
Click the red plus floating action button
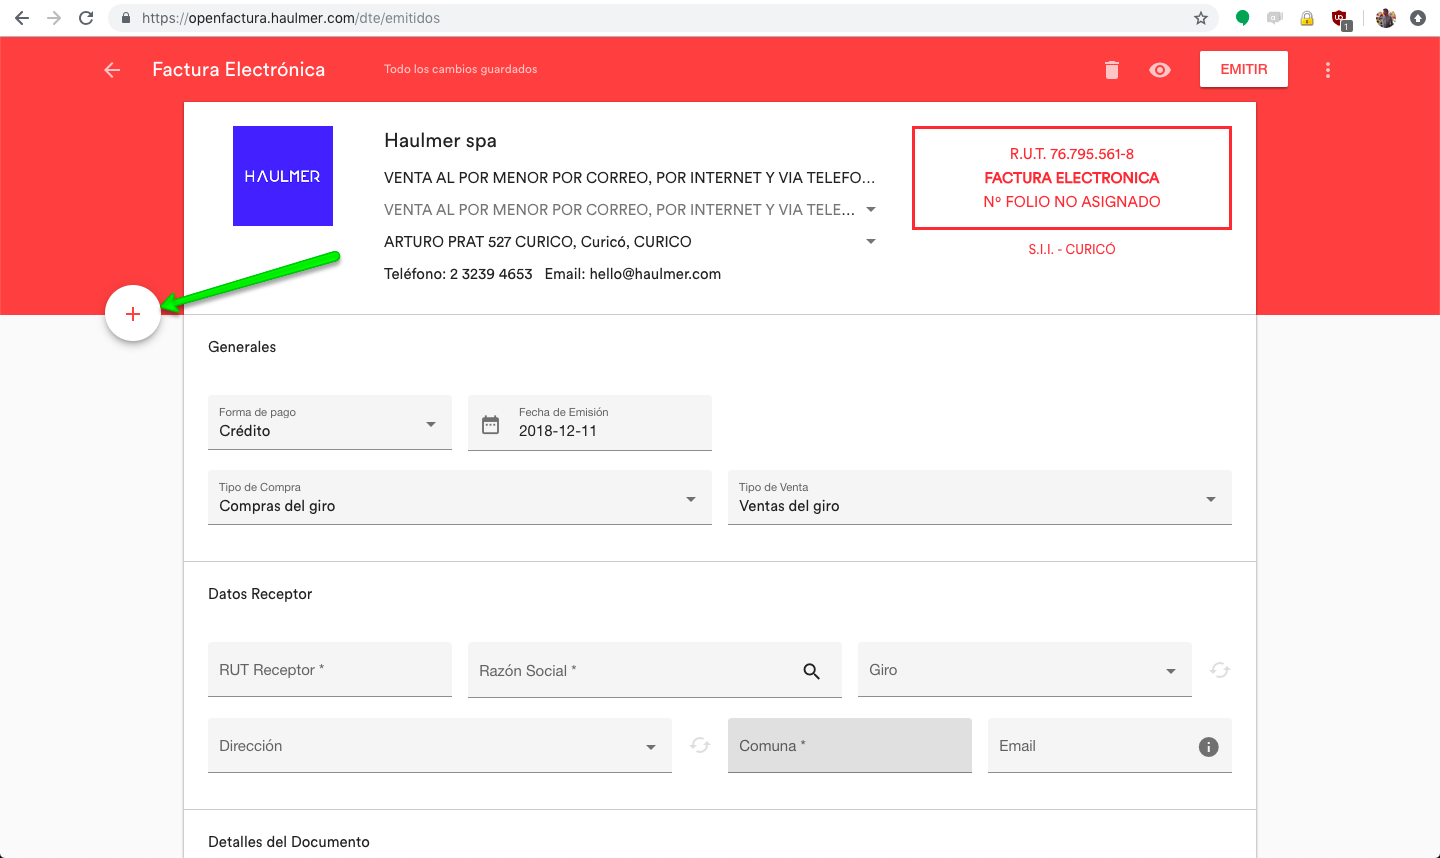tap(133, 314)
